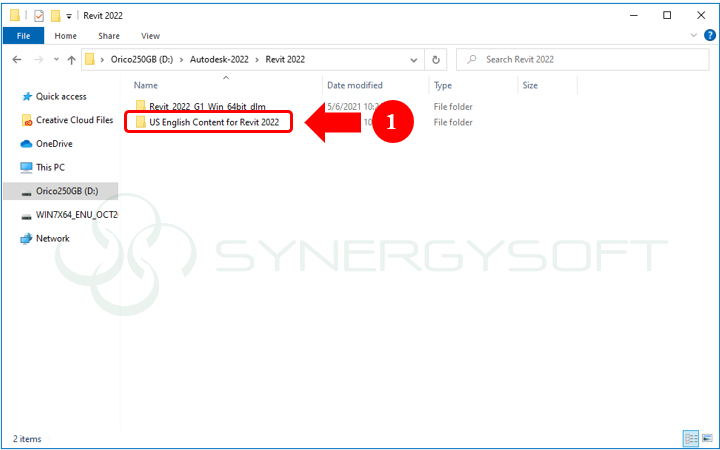Click the Forward navigation arrow

pos(39,60)
